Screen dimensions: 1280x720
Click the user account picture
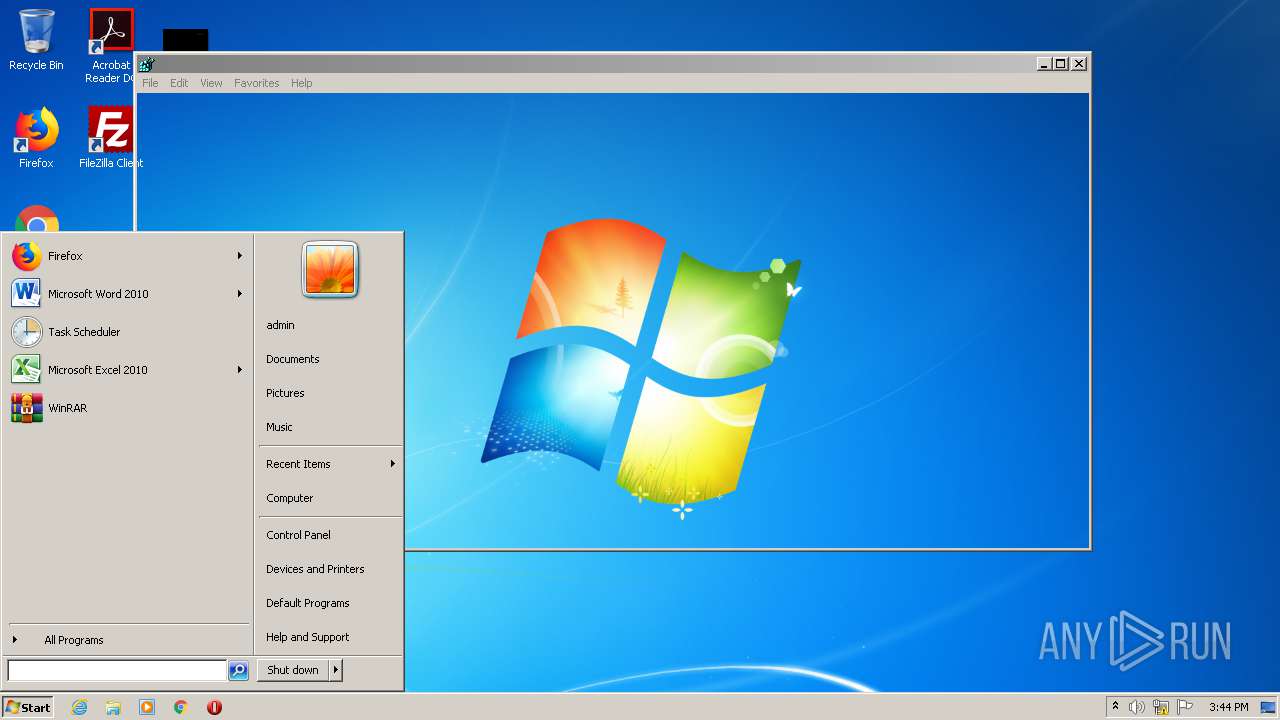(x=330, y=270)
